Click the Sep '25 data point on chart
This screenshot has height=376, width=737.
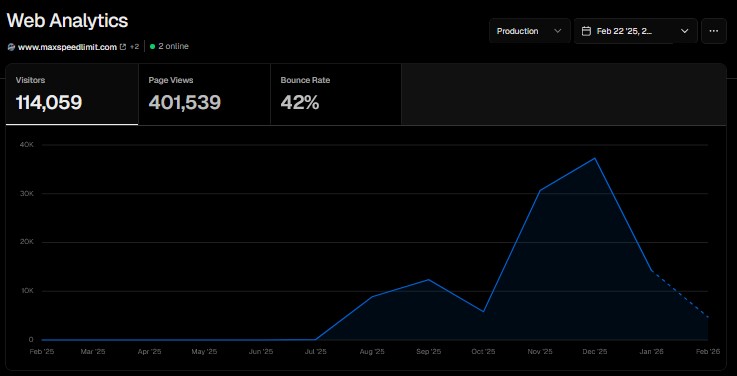428,280
